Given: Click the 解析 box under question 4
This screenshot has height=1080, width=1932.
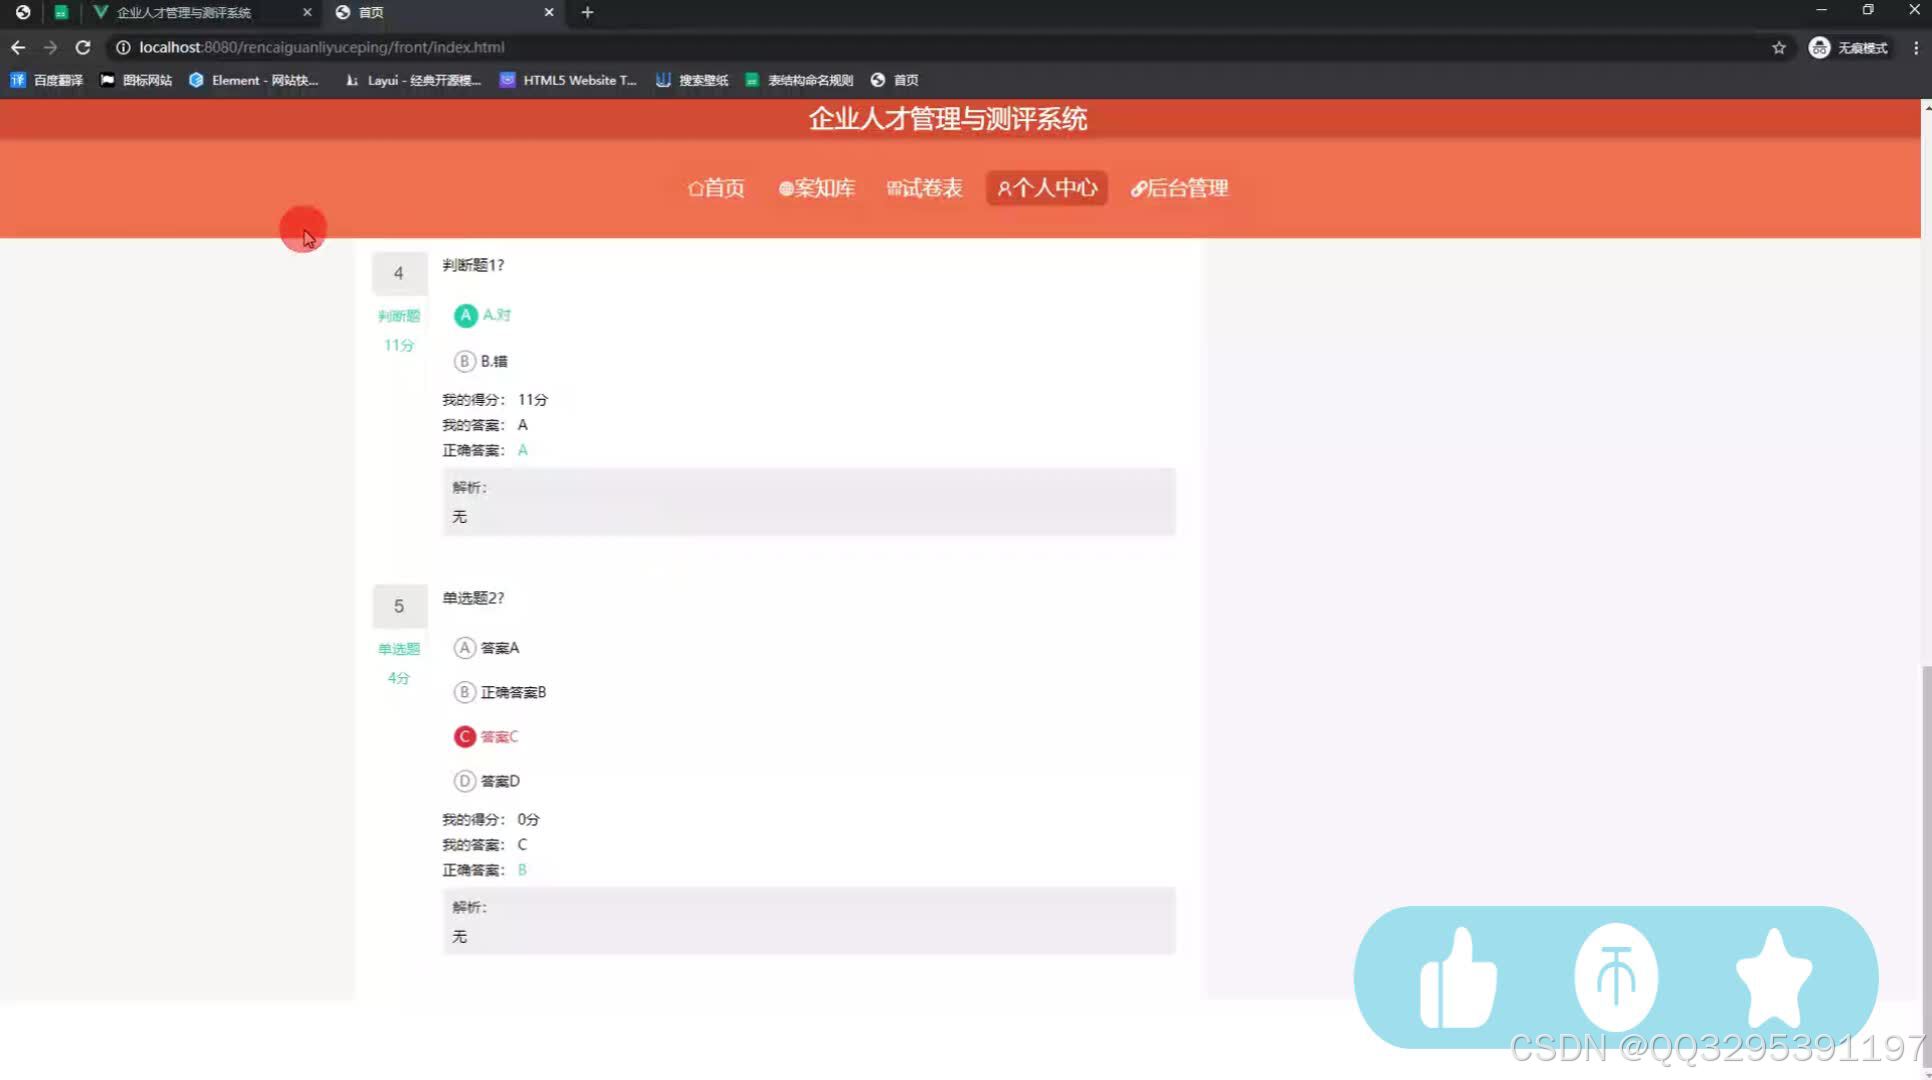Looking at the screenshot, I should [x=809, y=502].
